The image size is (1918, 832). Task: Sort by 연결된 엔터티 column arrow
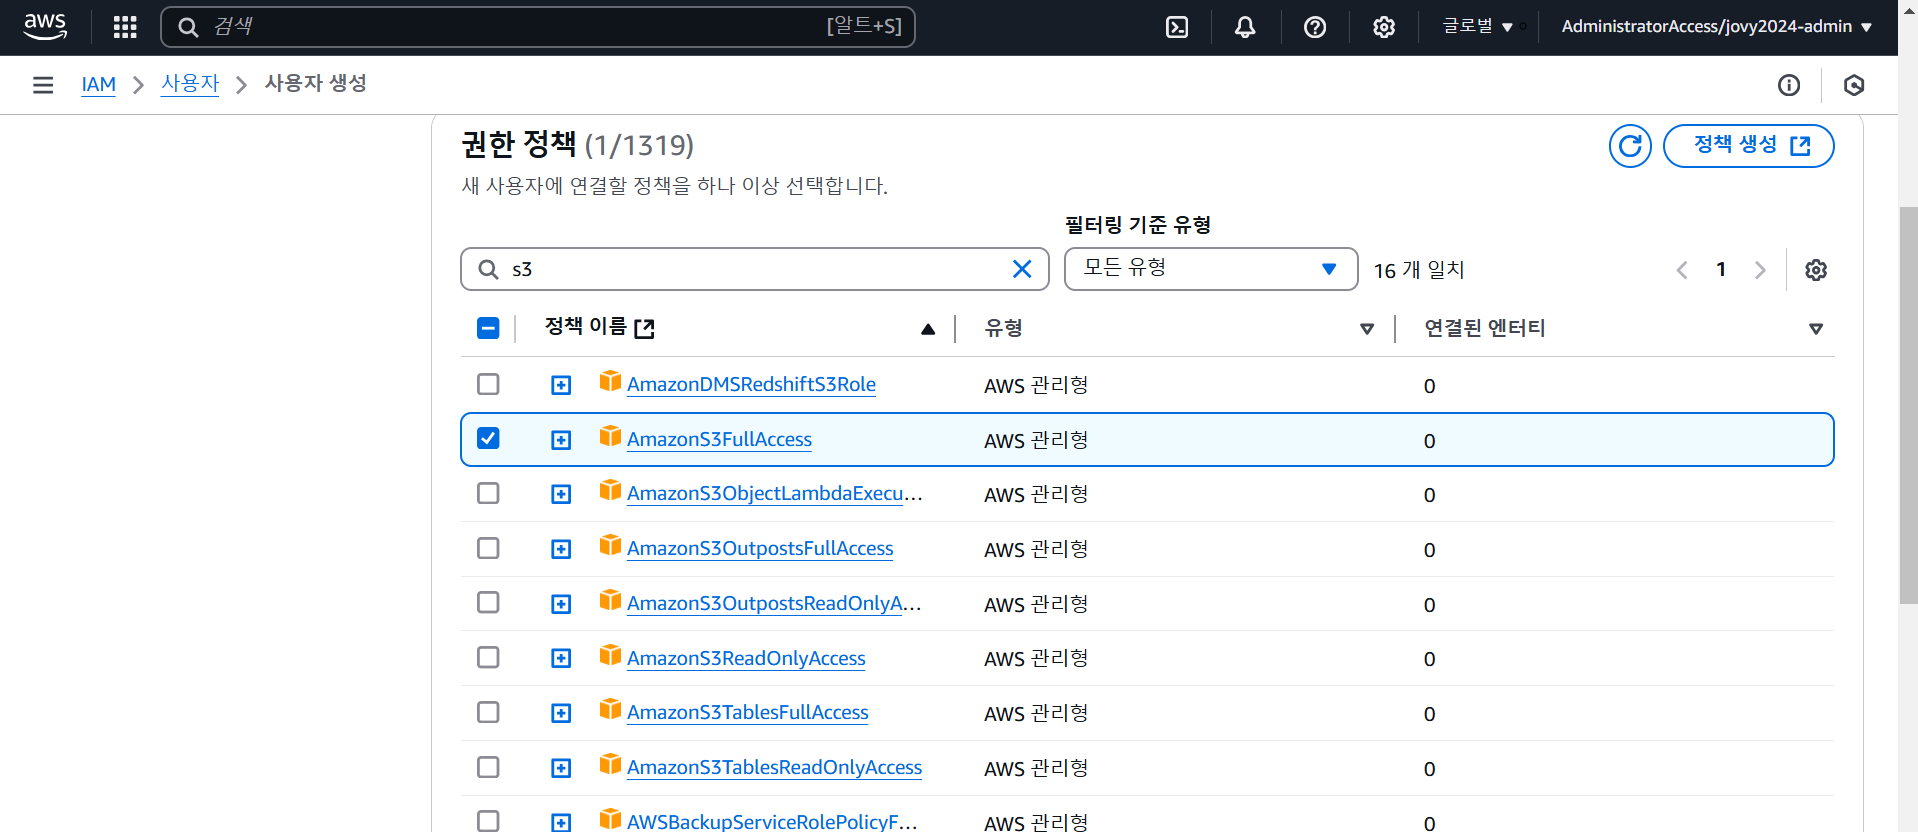(x=1816, y=329)
